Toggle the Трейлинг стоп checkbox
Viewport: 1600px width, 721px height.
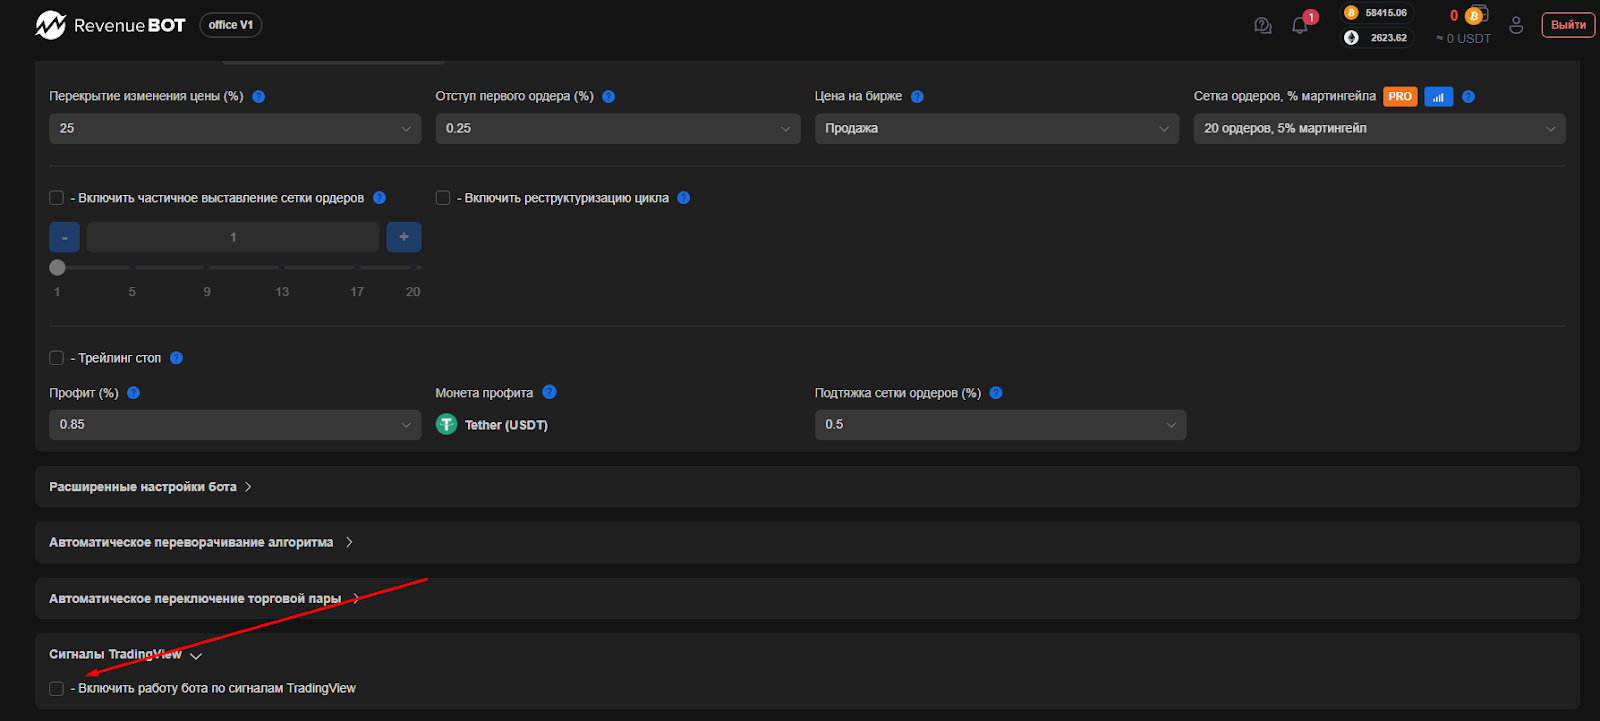click(x=57, y=358)
